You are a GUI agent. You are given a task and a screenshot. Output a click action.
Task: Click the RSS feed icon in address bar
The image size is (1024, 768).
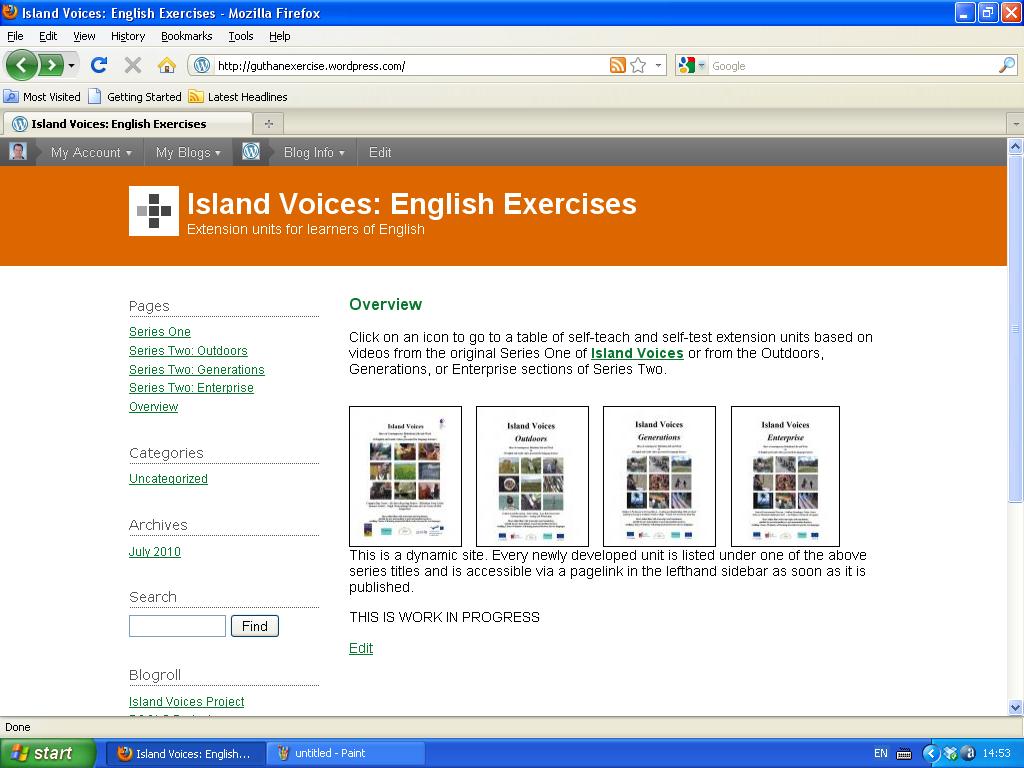[617, 66]
